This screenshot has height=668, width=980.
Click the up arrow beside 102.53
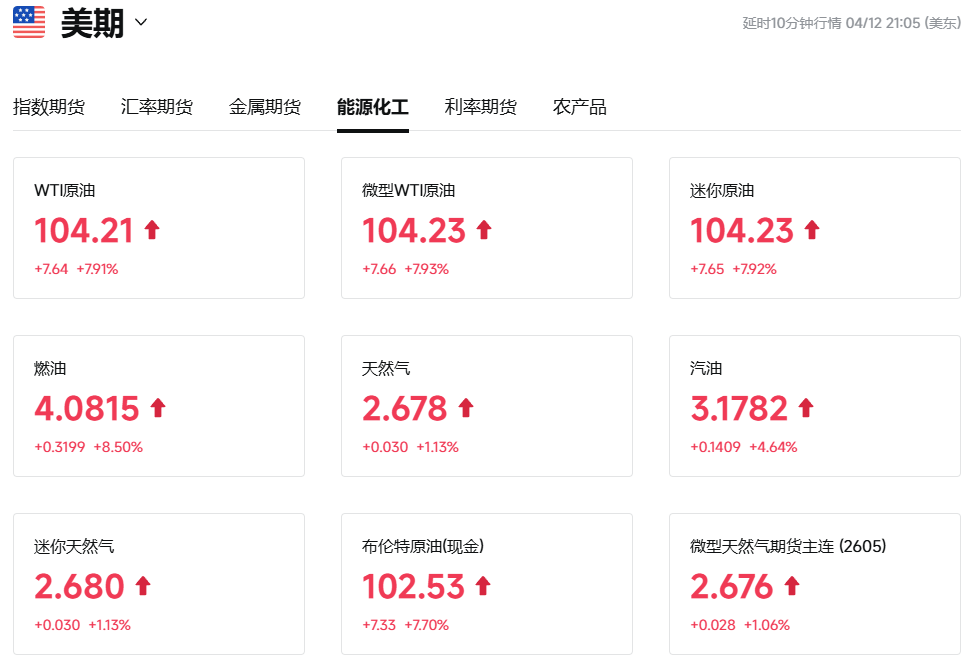click(483, 586)
